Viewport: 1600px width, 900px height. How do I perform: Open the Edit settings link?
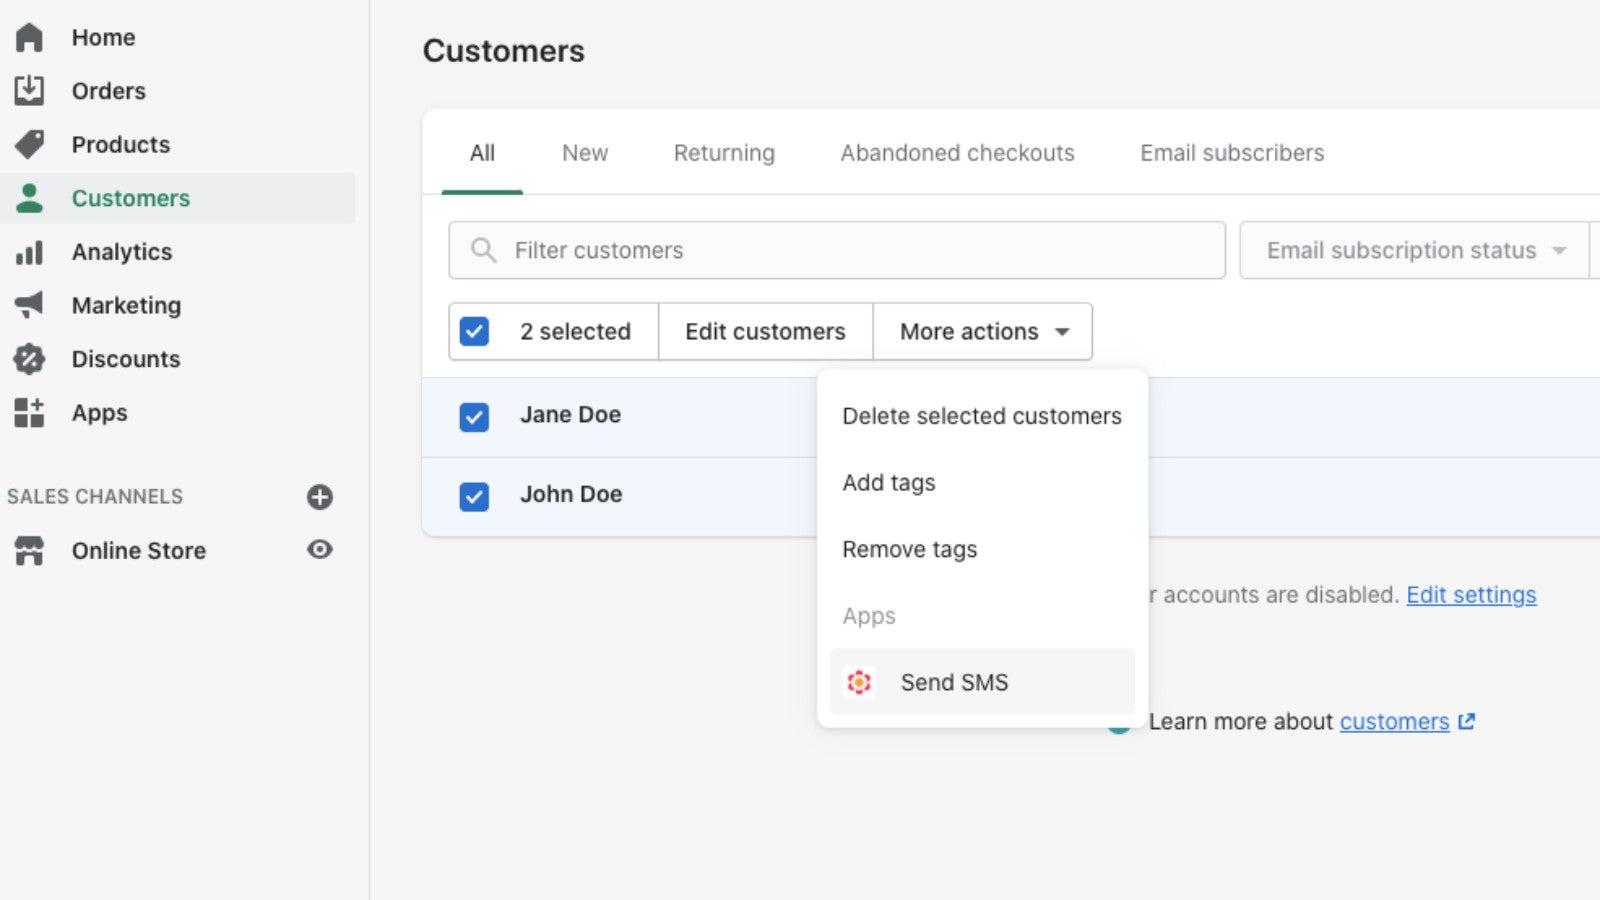[x=1471, y=594]
